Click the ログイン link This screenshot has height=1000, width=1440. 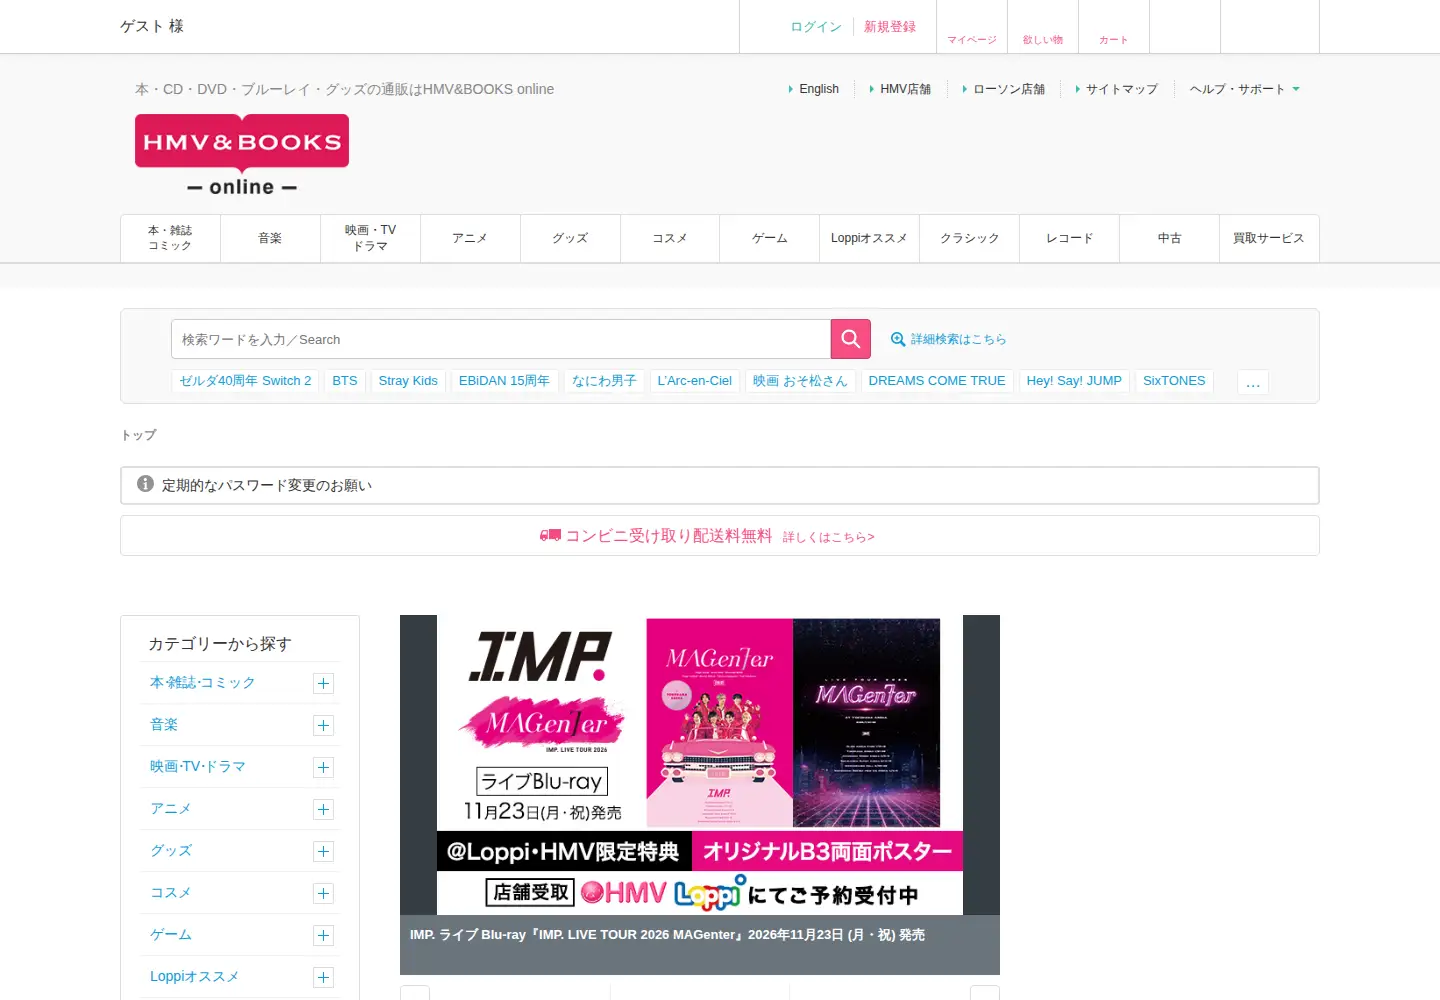[x=816, y=27]
